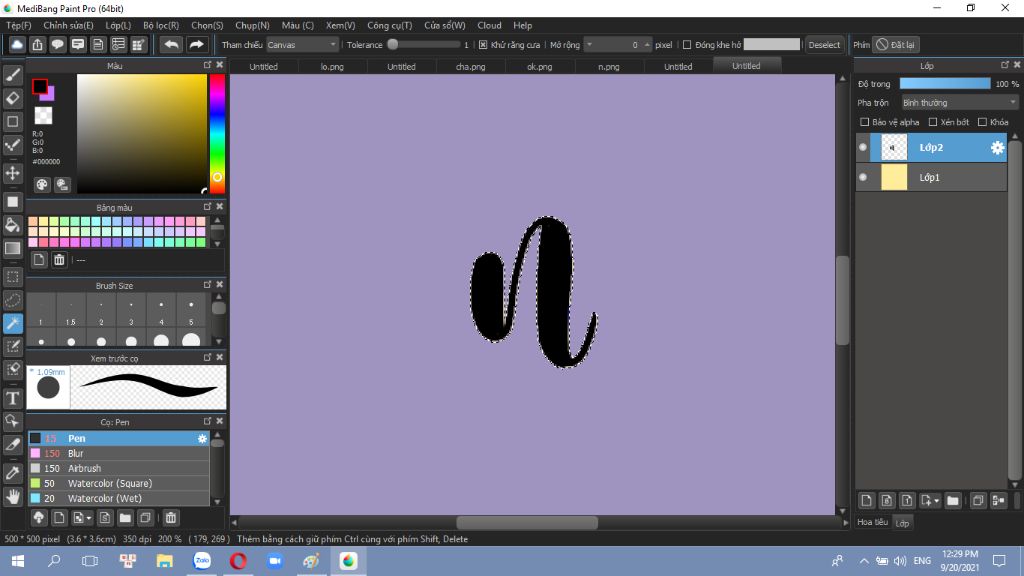Toggle visibility of Lớp2 layer
The width and height of the screenshot is (1024, 576).
(863, 148)
